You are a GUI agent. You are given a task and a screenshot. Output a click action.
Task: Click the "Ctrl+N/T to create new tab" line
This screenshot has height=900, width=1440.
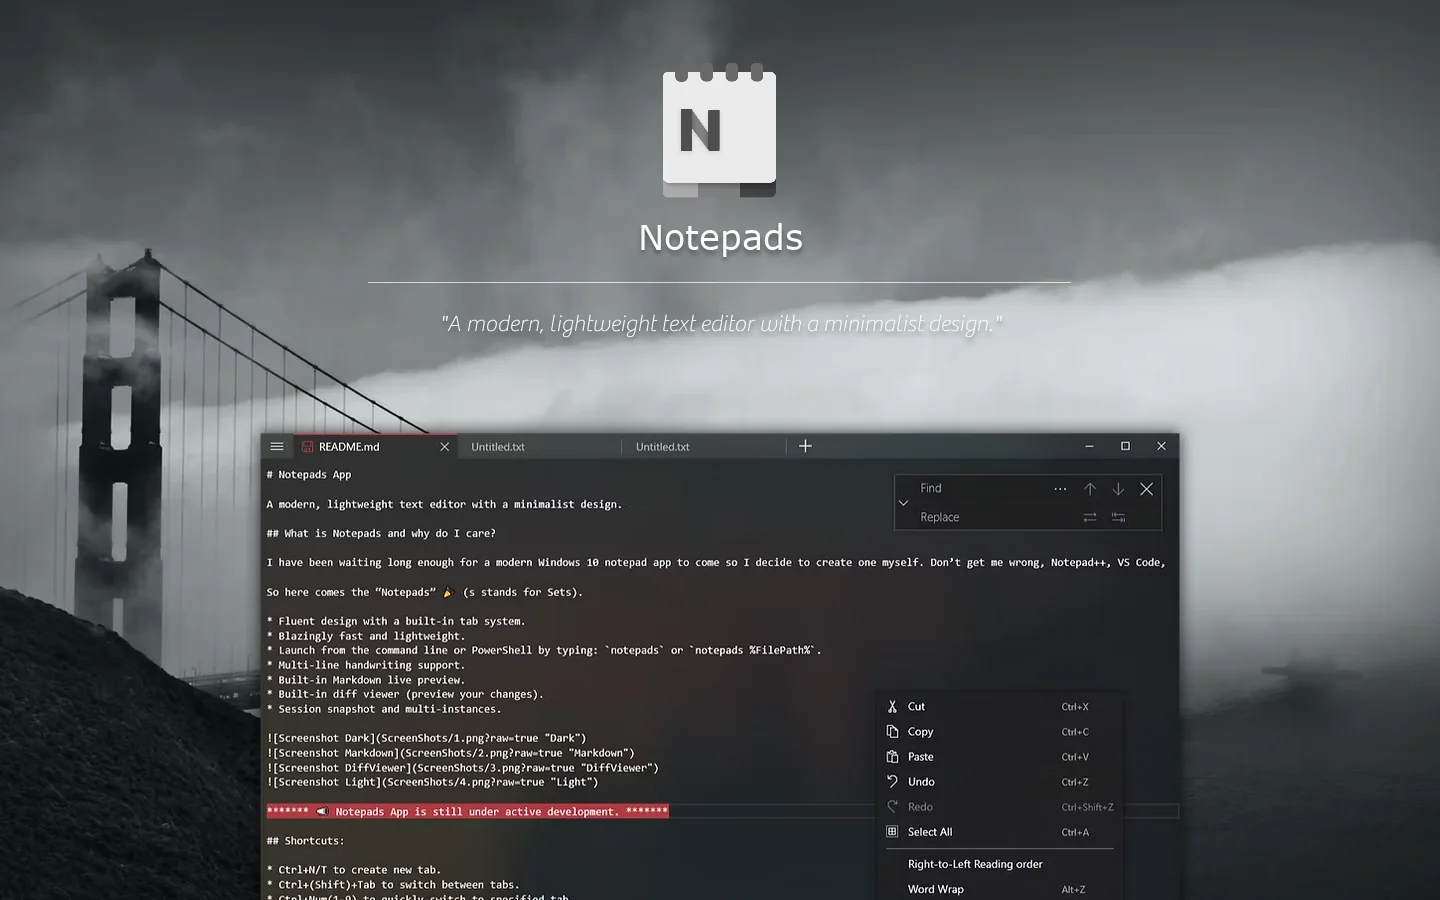(354, 870)
